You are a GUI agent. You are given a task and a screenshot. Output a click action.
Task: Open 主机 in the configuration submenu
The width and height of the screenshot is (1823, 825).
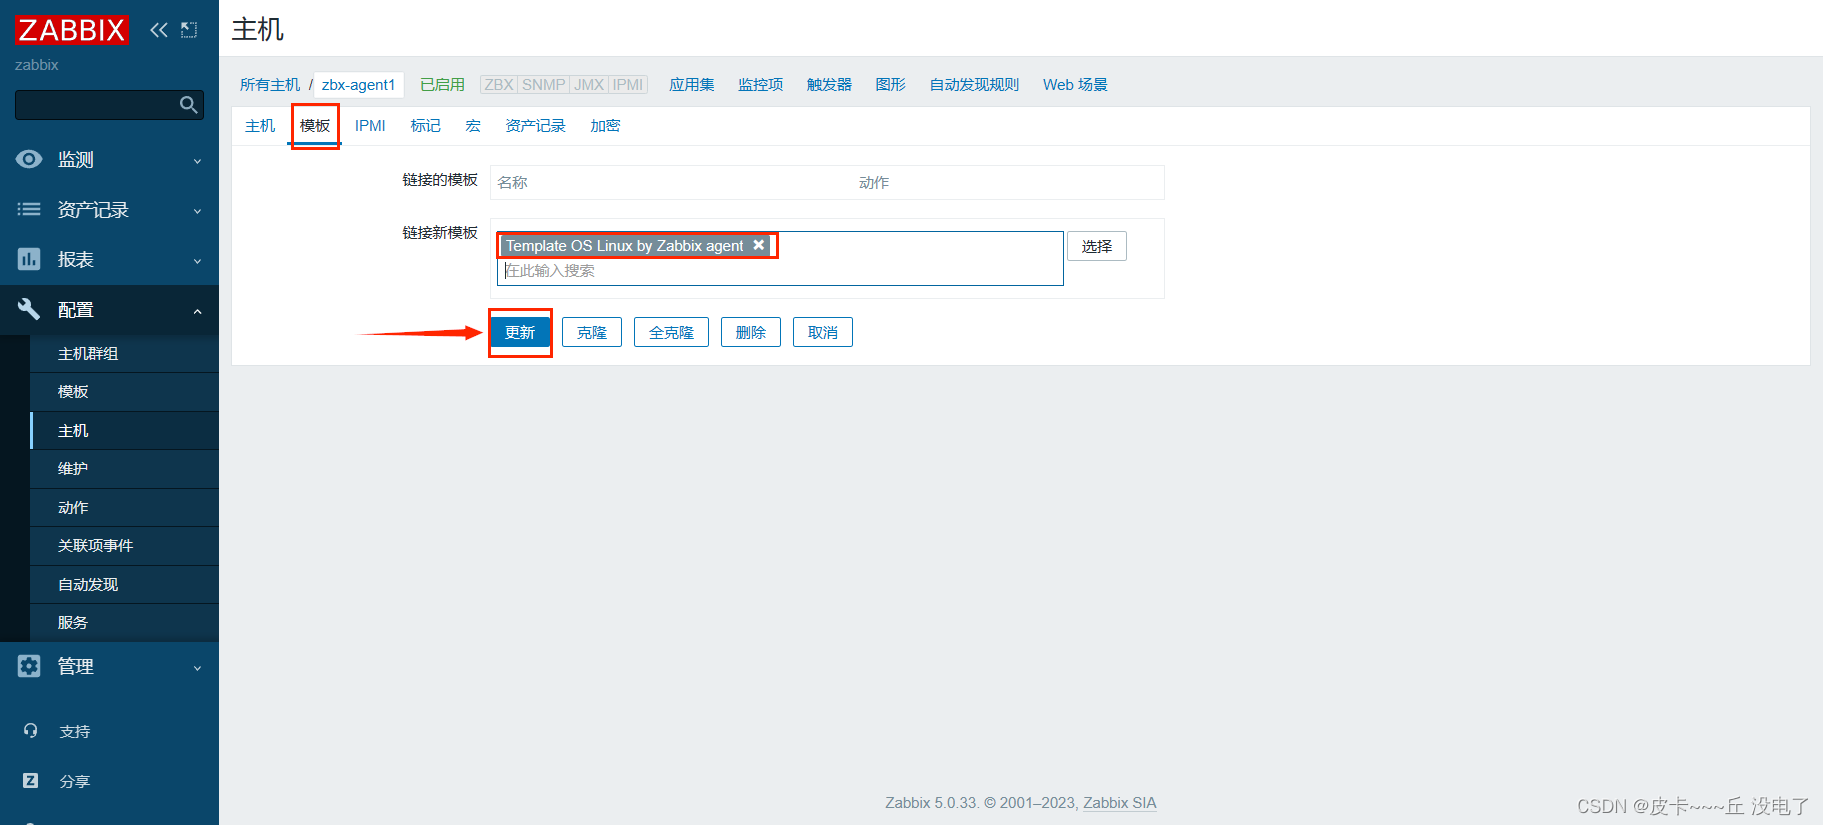(x=124, y=430)
